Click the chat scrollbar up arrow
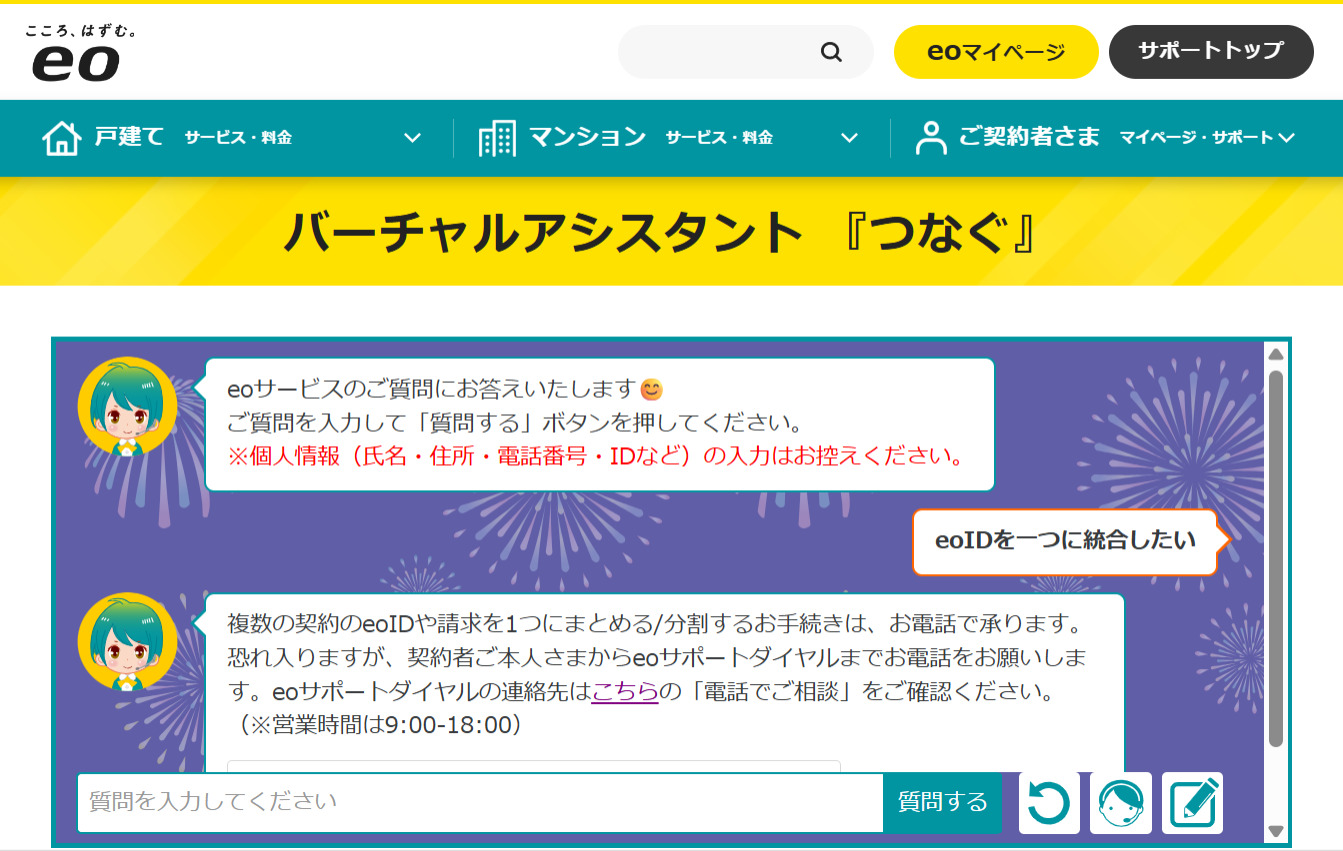Image resolution: width=1343 pixels, height=851 pixels. 1275,353
